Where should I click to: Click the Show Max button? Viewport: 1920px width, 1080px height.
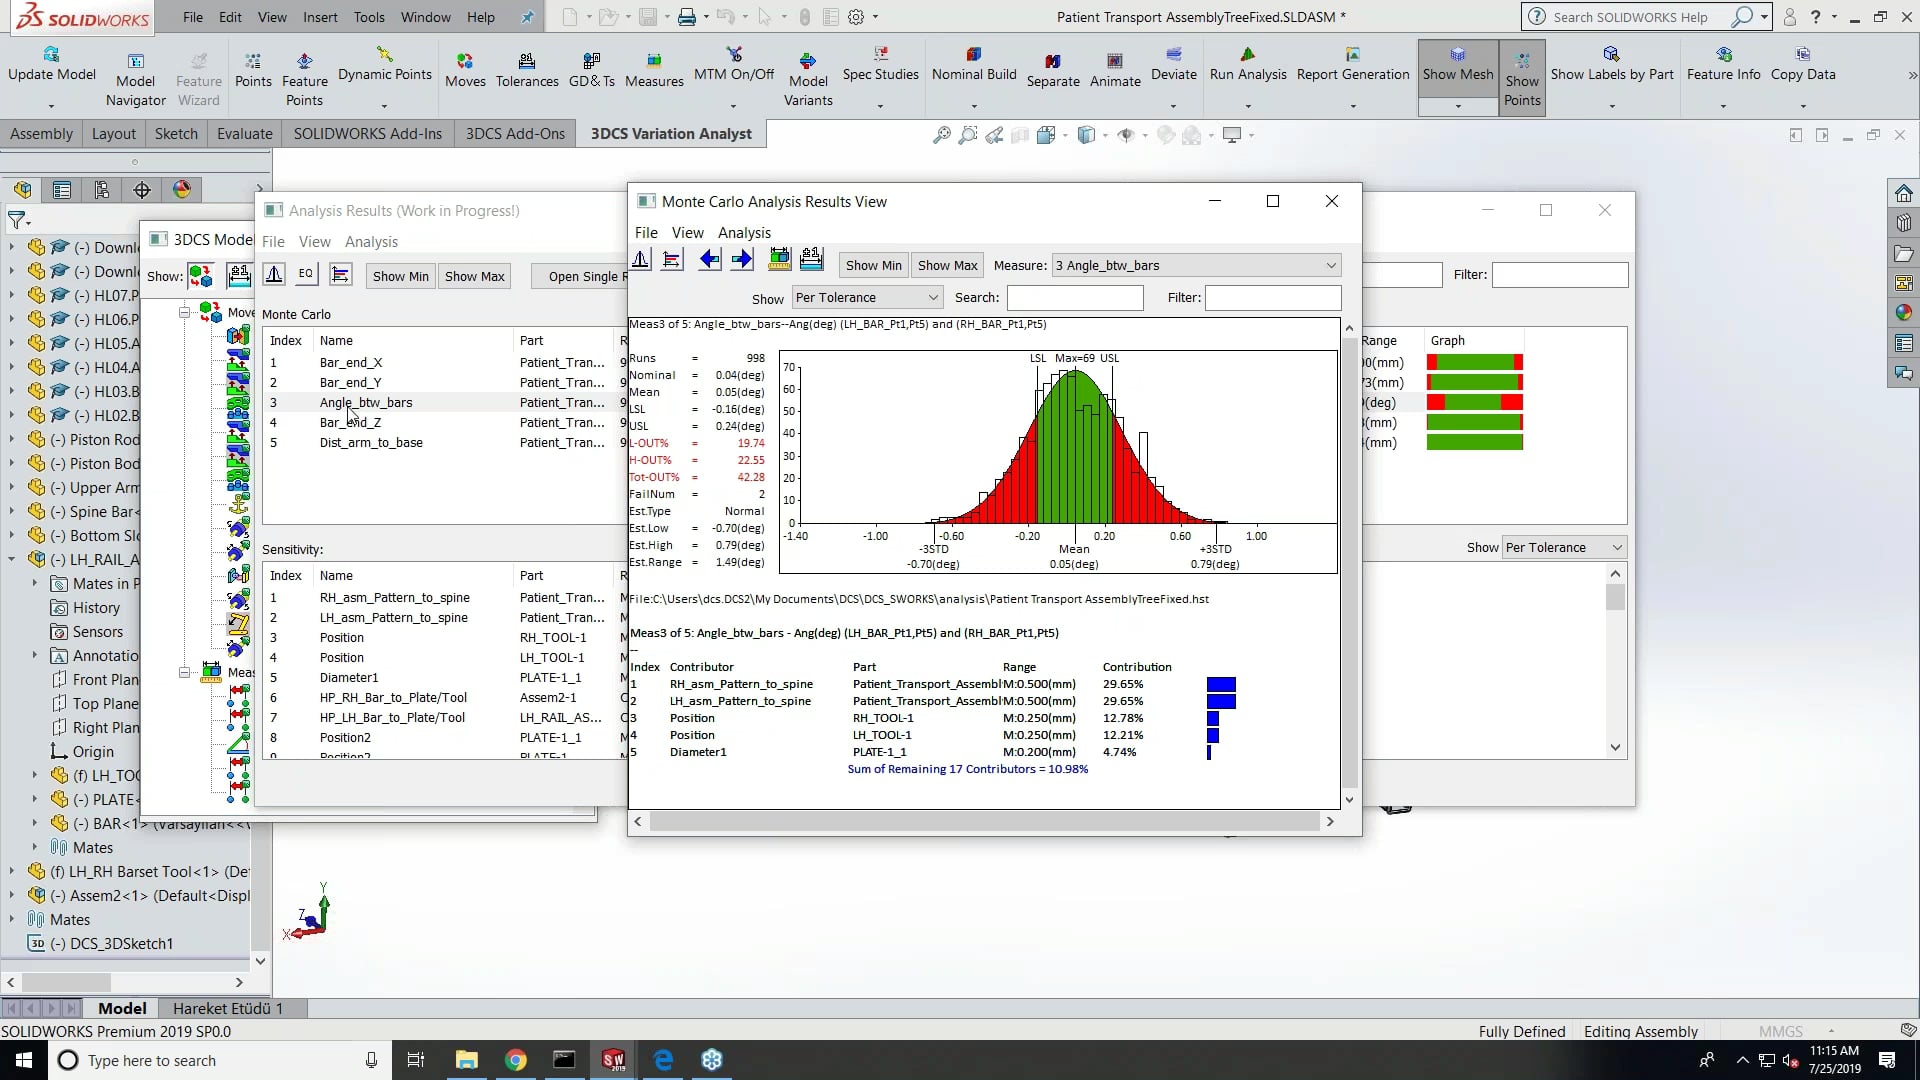[947, 265]
